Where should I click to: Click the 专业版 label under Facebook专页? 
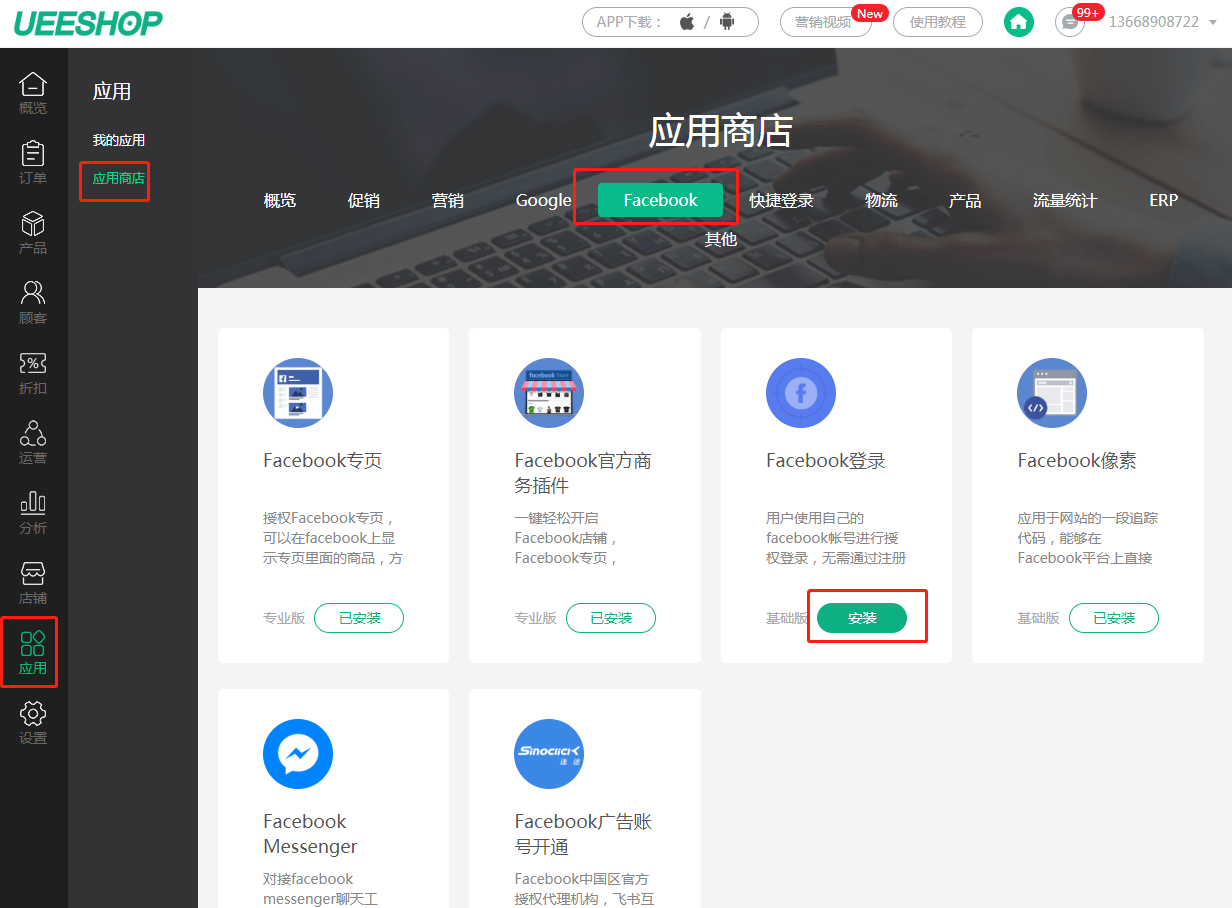point(284,618)
